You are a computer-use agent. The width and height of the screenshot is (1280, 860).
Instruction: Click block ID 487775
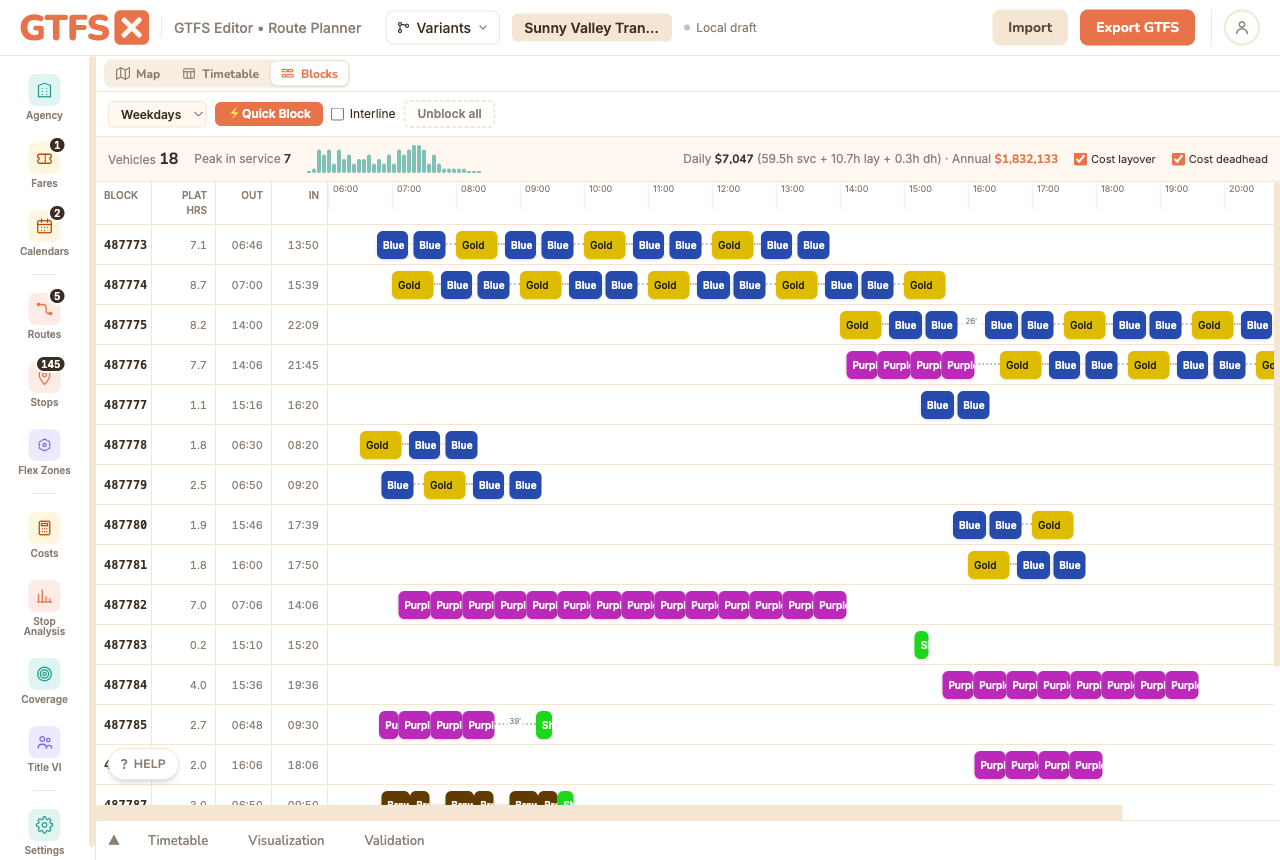[125, 325]
